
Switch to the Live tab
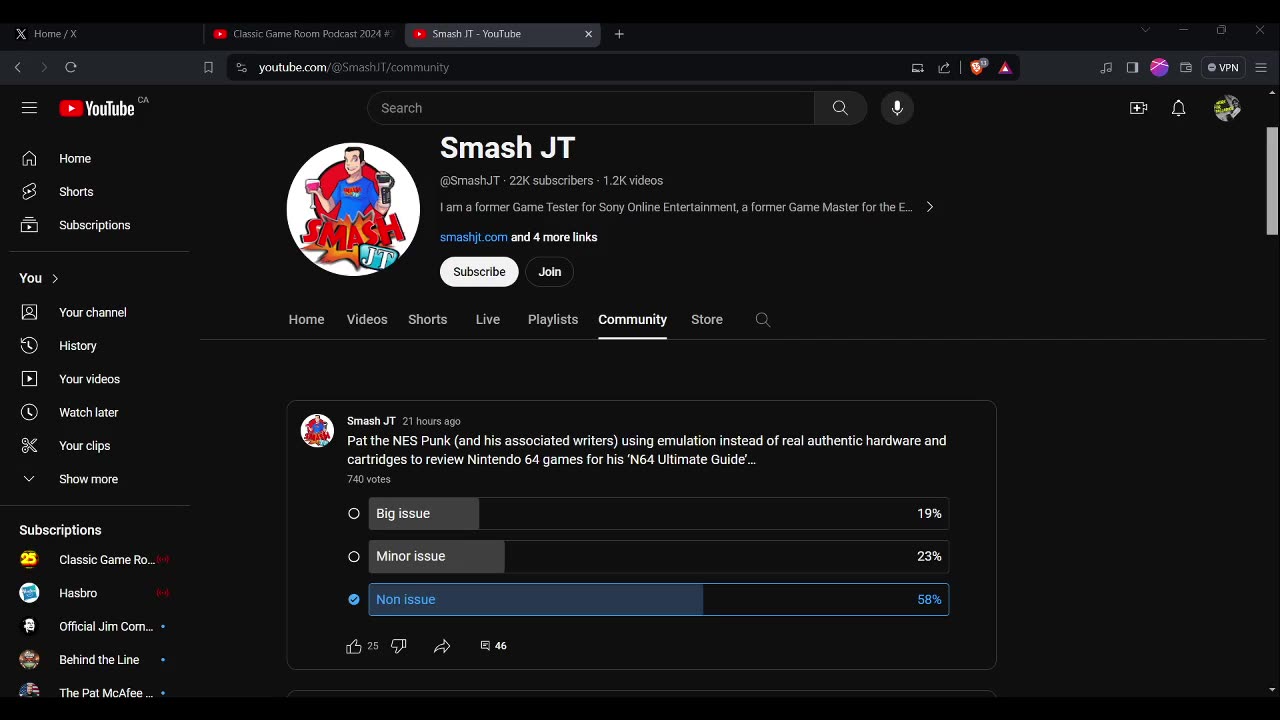(x=488, y=320)
